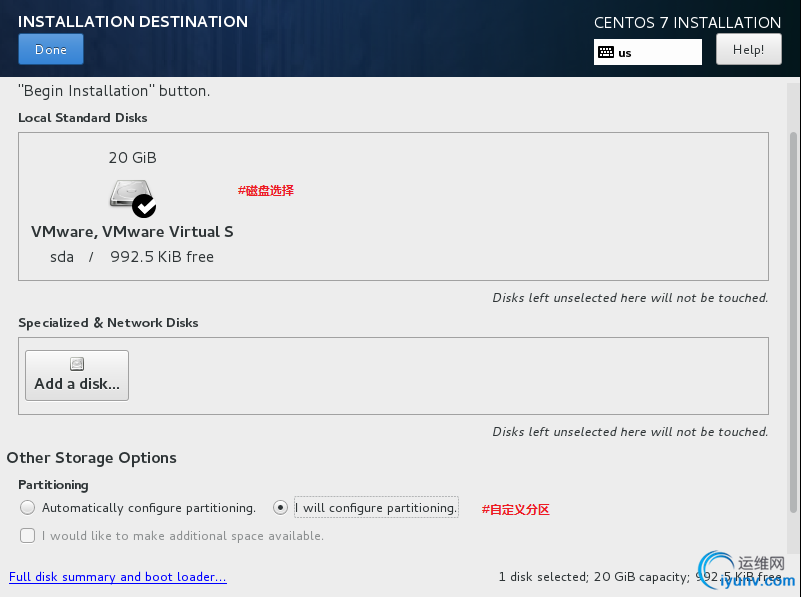
Task: Click the VMware, VMware Virtual S disk label
Action: [132, 232]
